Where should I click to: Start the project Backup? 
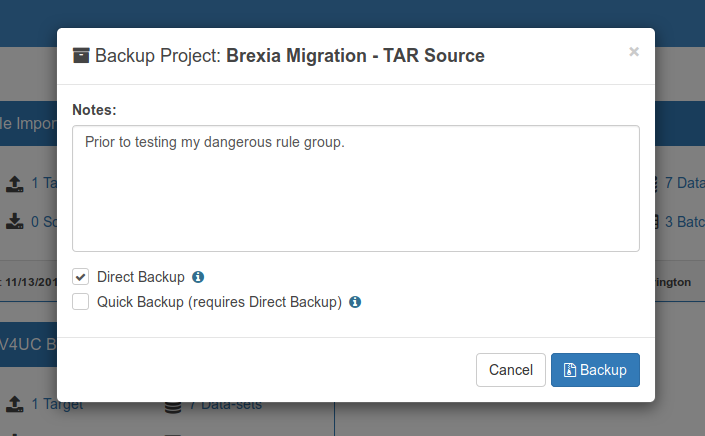point(595,370)
